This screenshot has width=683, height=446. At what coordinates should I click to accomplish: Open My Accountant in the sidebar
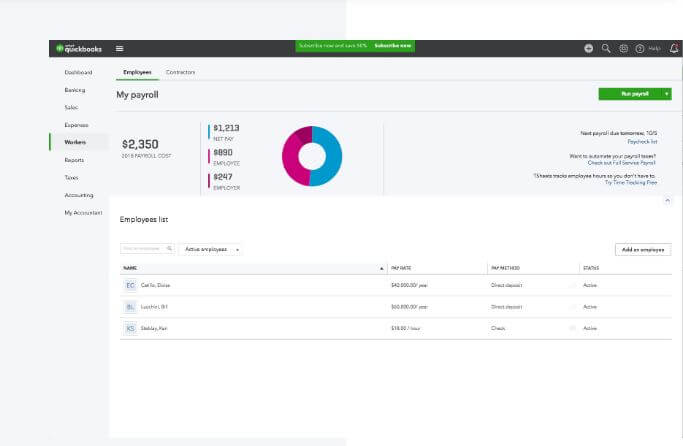83,213
